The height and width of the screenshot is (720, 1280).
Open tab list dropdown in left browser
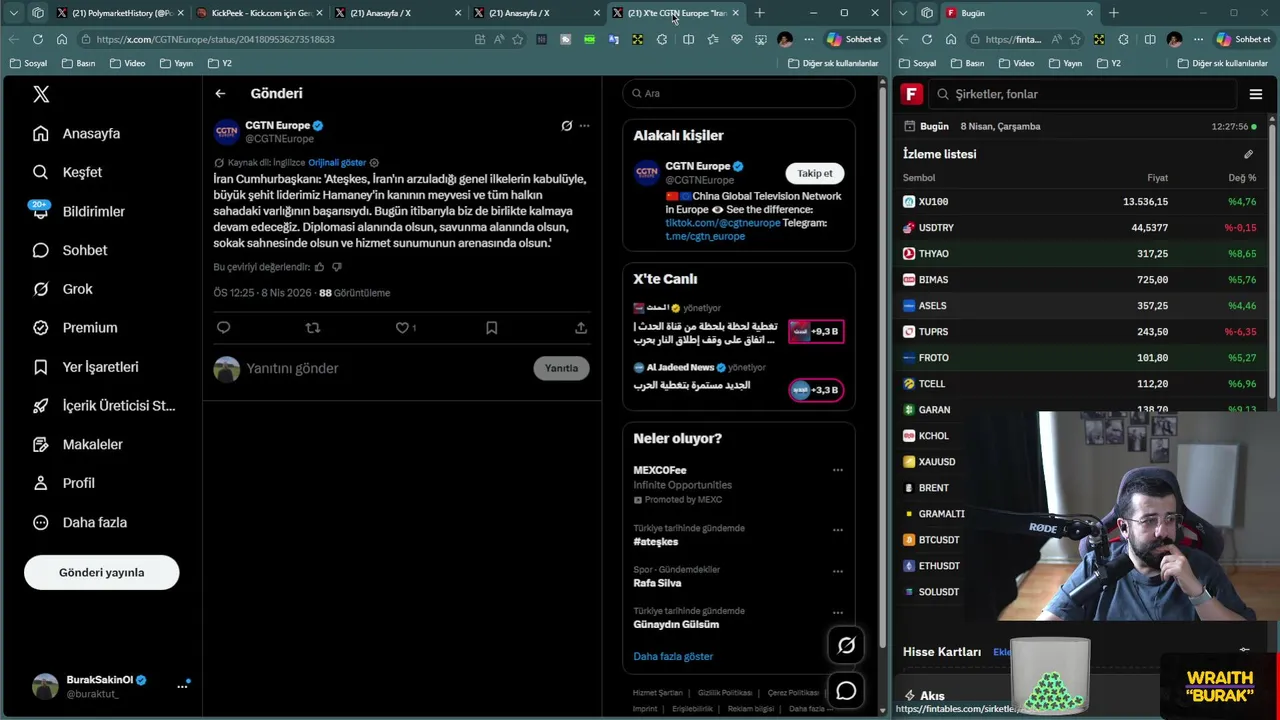(13, 13)
